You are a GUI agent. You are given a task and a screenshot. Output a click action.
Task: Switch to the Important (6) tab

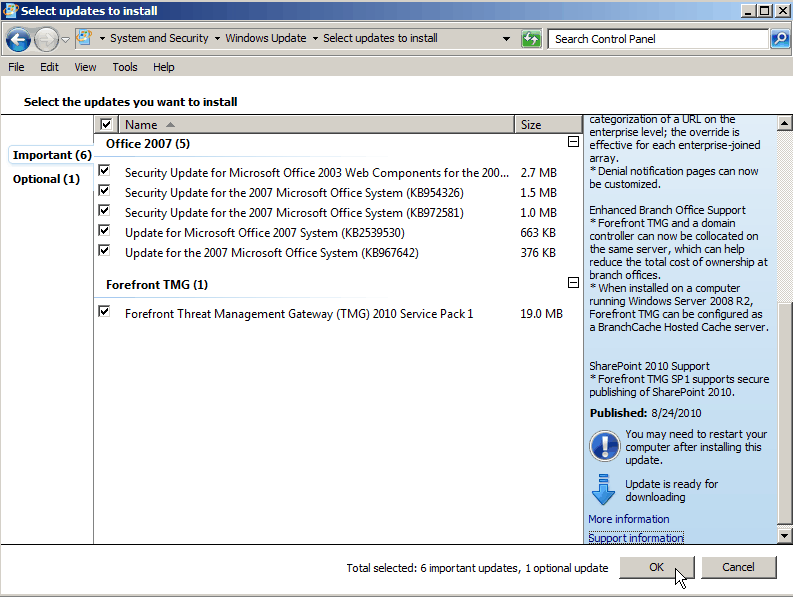[52, 155]
